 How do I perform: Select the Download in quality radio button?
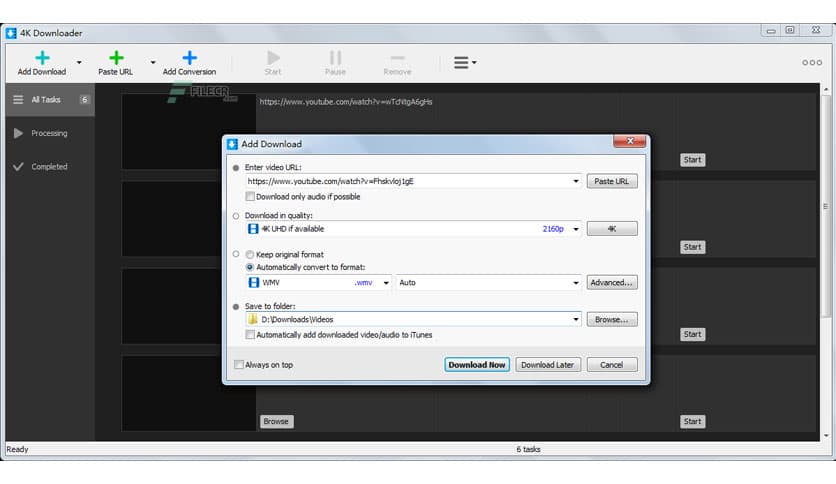236,216
